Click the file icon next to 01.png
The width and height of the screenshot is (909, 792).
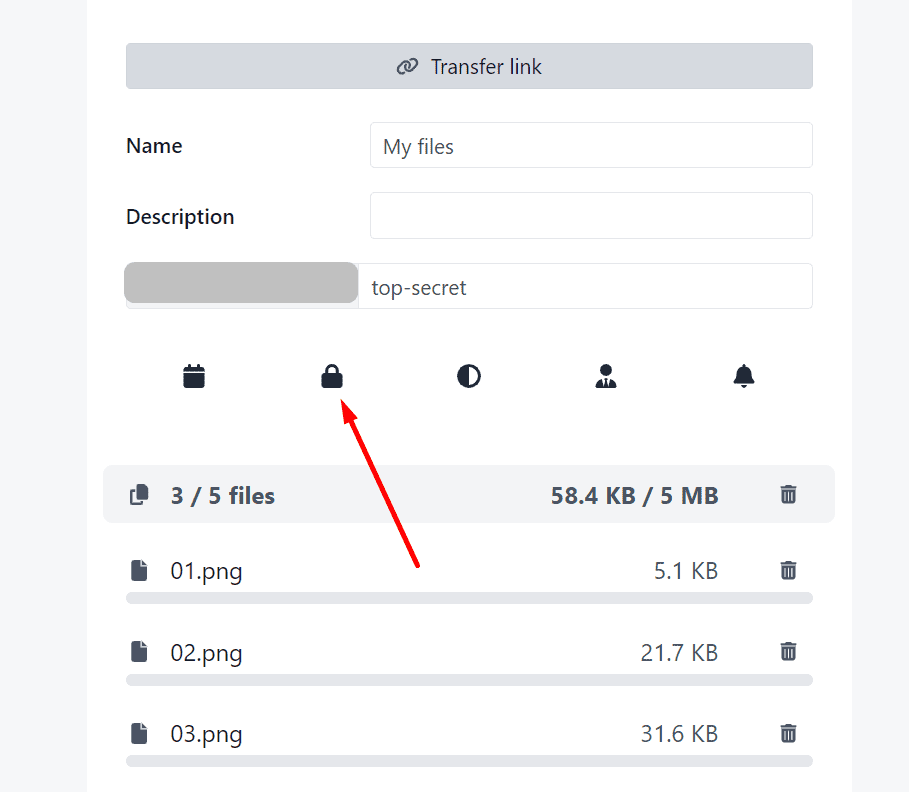click(140, 571)
